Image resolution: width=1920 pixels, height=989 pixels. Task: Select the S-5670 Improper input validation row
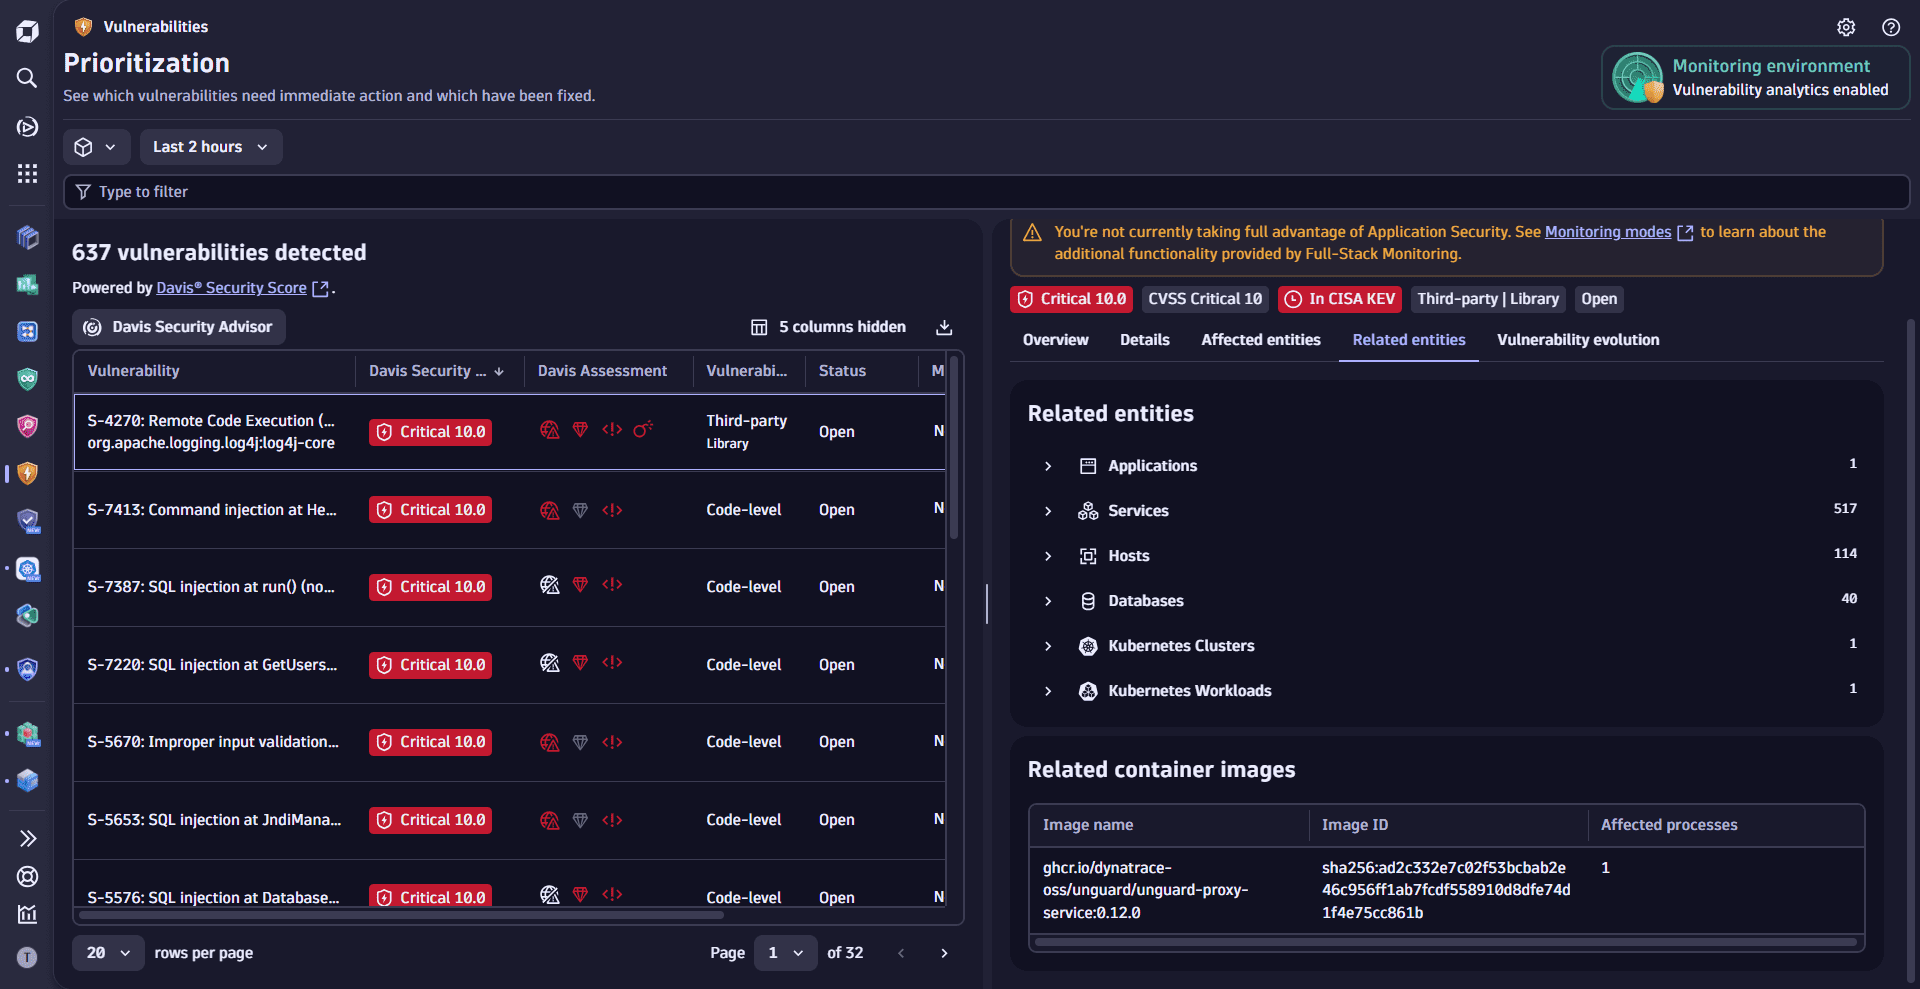pyautogui.click(x=509, y=742)
